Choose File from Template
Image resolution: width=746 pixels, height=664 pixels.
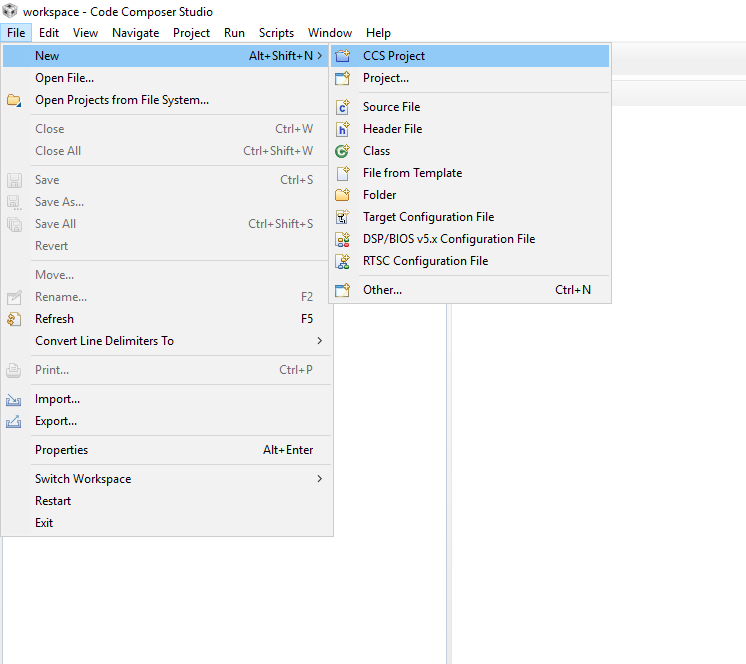coord(412,173)
